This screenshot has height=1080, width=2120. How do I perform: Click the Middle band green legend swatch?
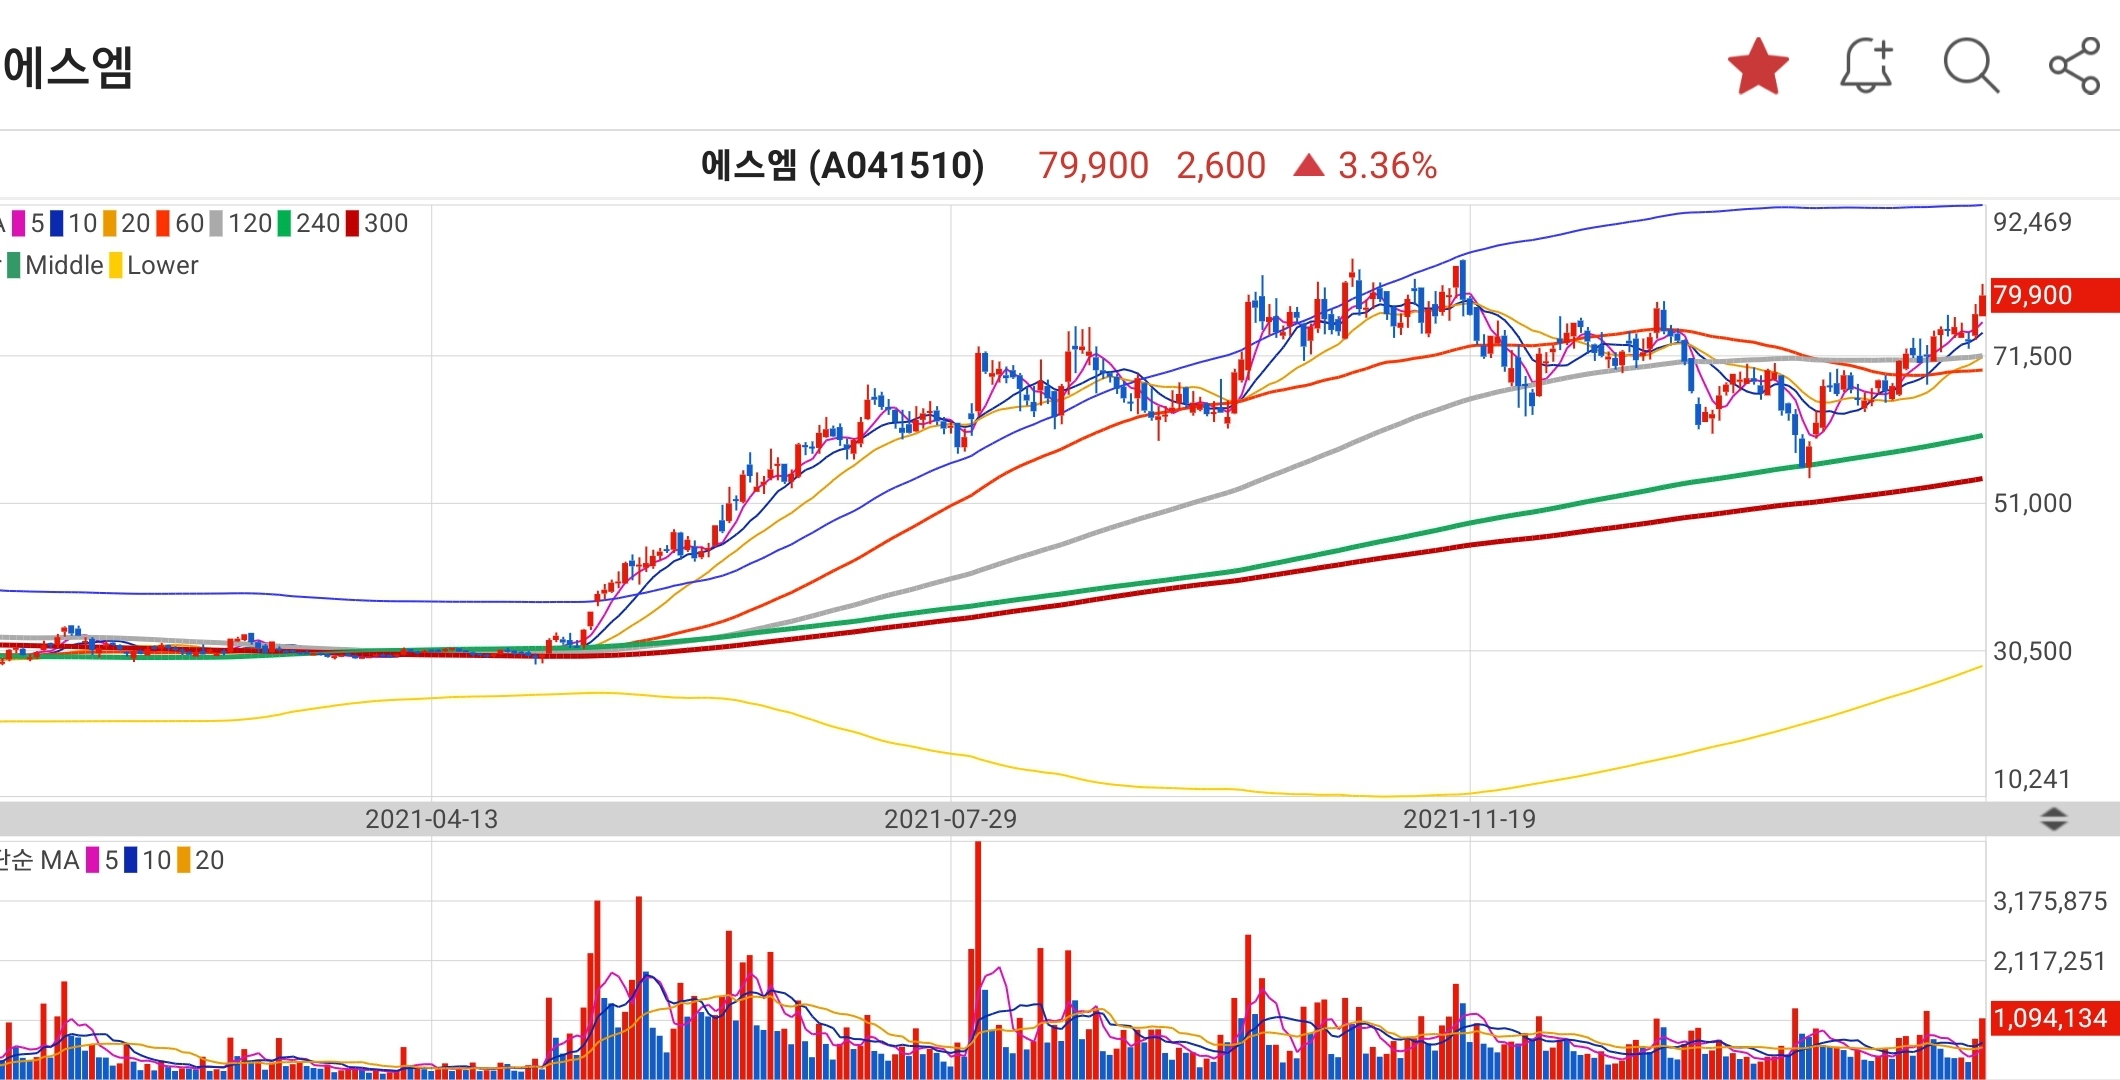pos(13,265)
